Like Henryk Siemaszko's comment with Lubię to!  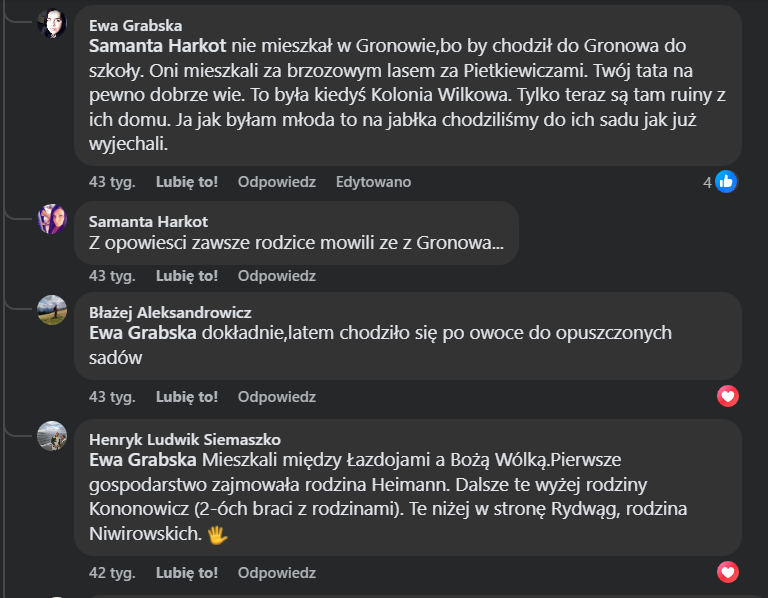pyautogui.click(x=186, y=573)
